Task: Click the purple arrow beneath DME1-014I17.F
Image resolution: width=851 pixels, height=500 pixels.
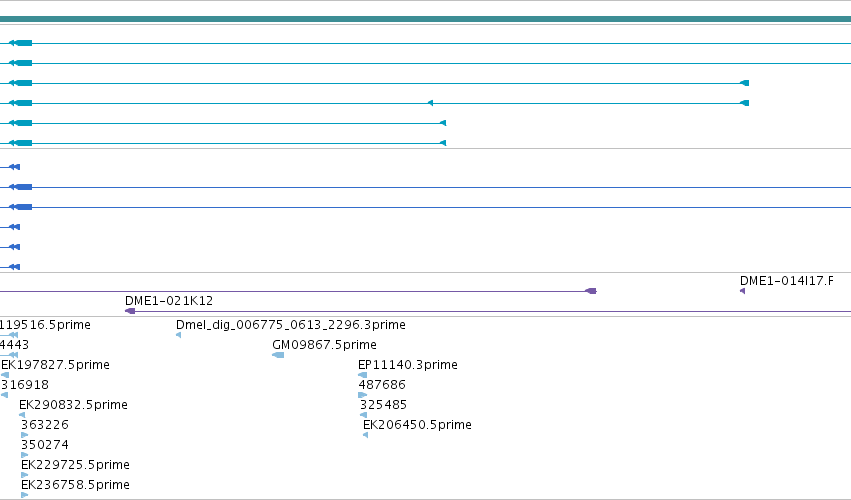Action: click(x=742, y=291)
